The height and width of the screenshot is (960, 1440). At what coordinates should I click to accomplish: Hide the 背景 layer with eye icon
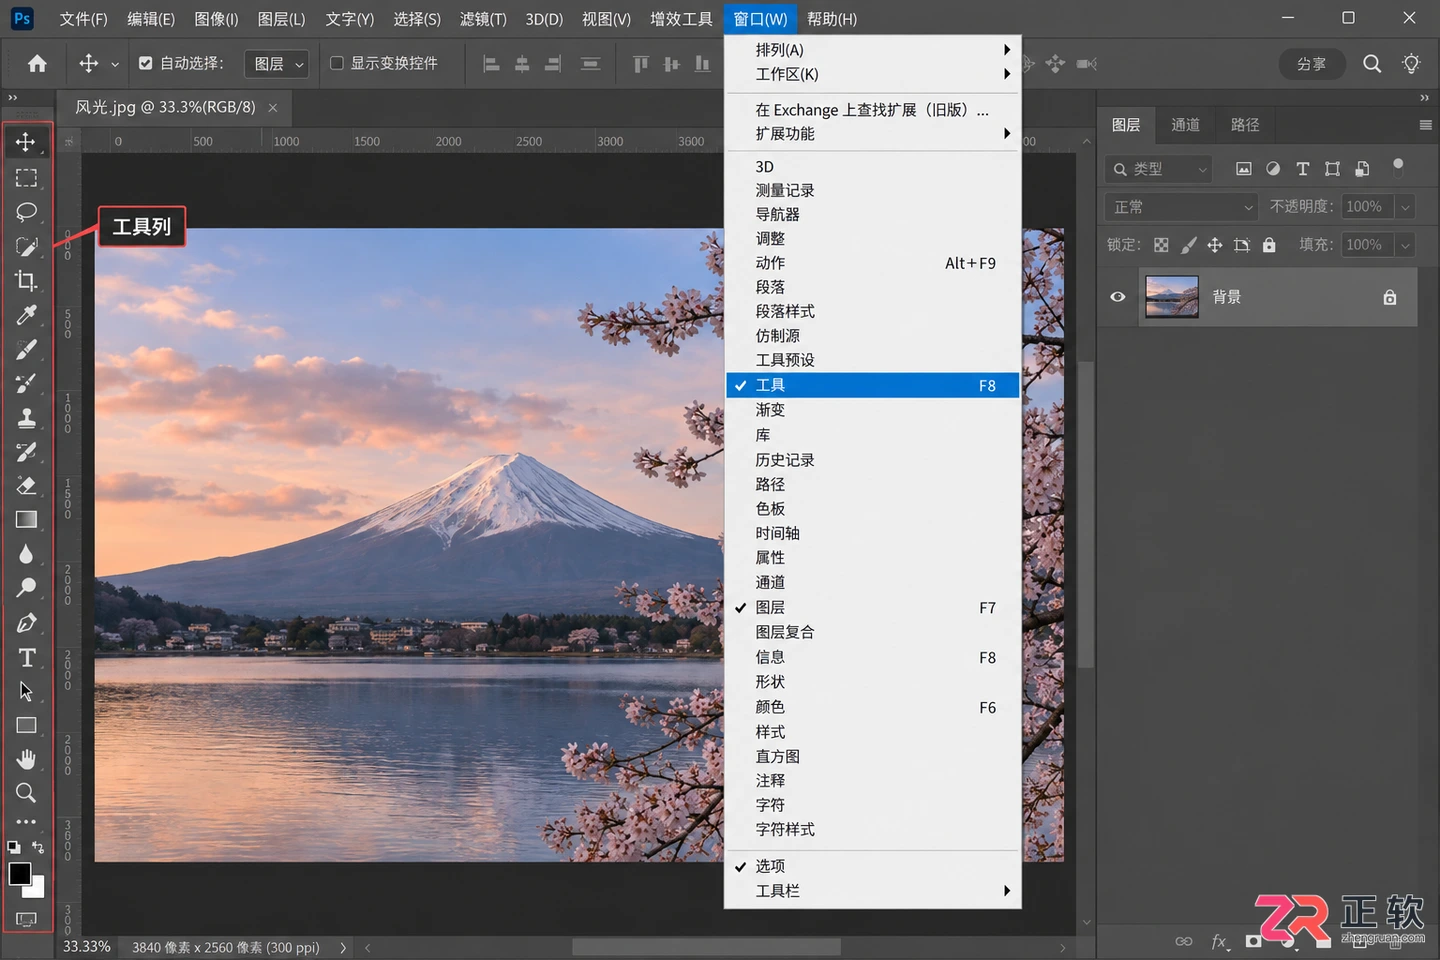[1118, 297]
